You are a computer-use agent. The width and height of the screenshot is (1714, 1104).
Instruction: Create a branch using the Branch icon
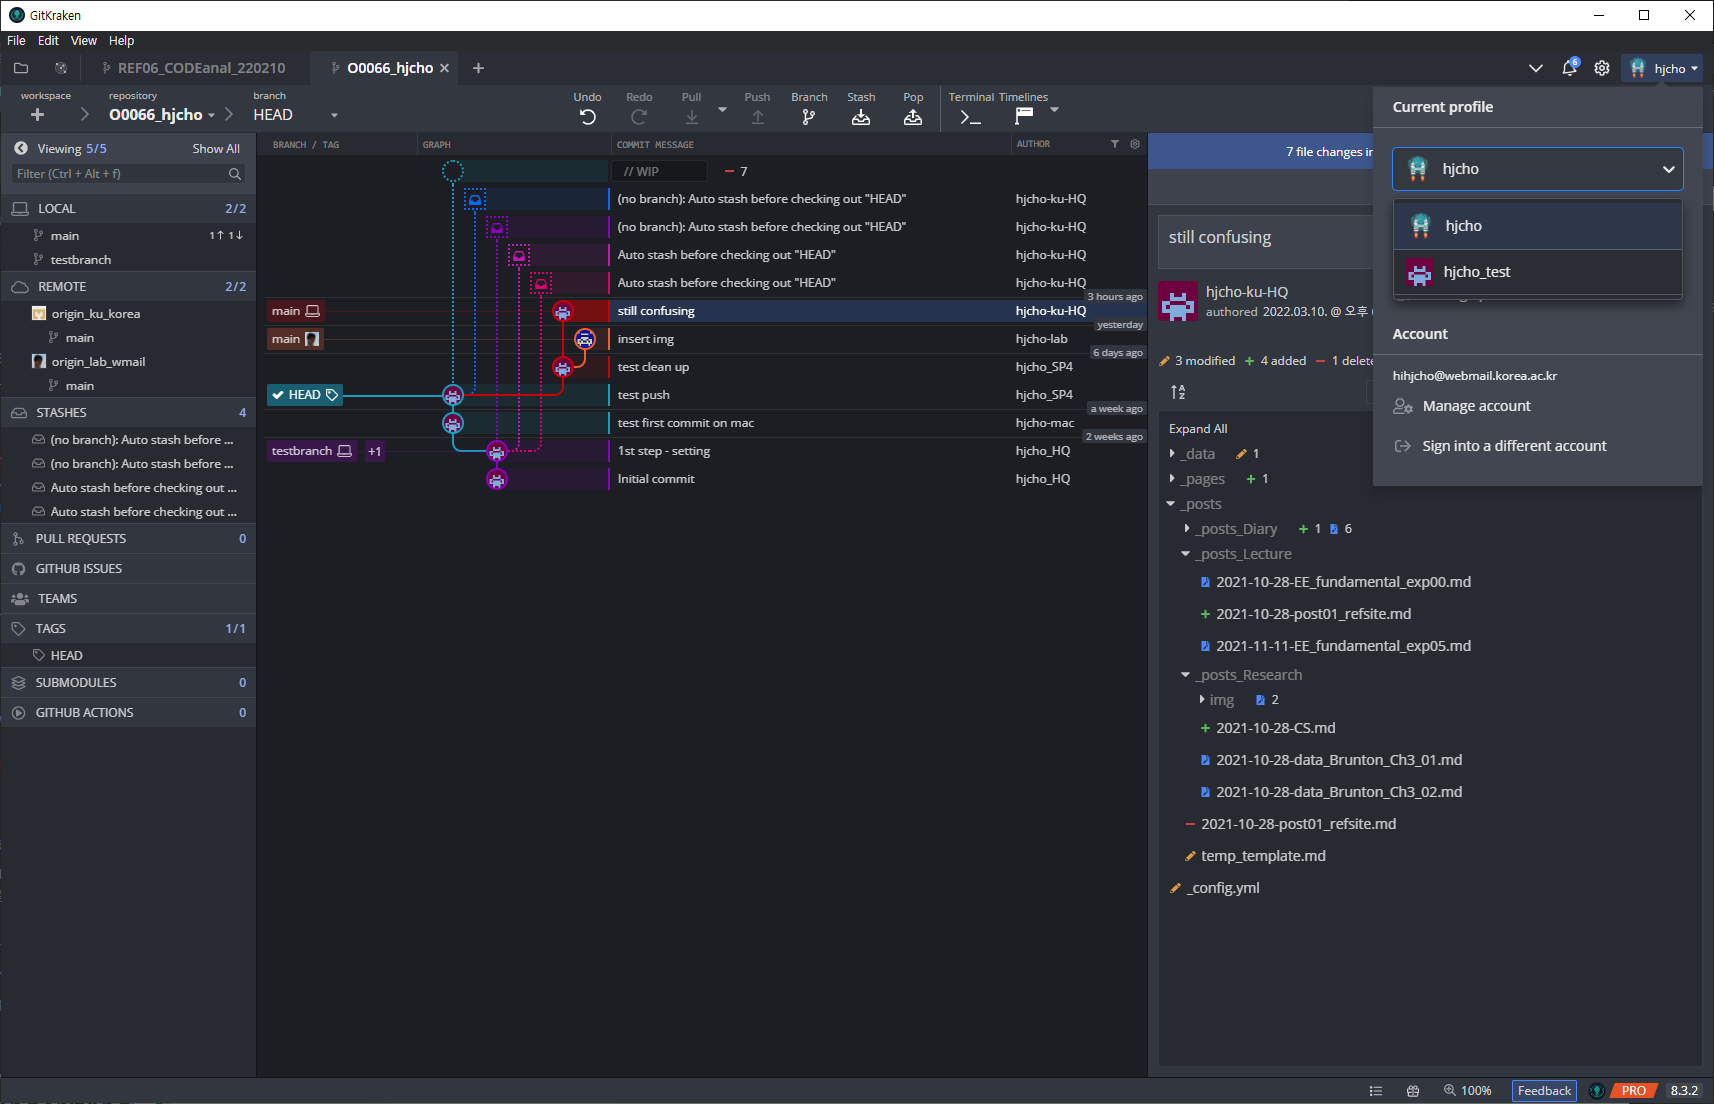809,115
